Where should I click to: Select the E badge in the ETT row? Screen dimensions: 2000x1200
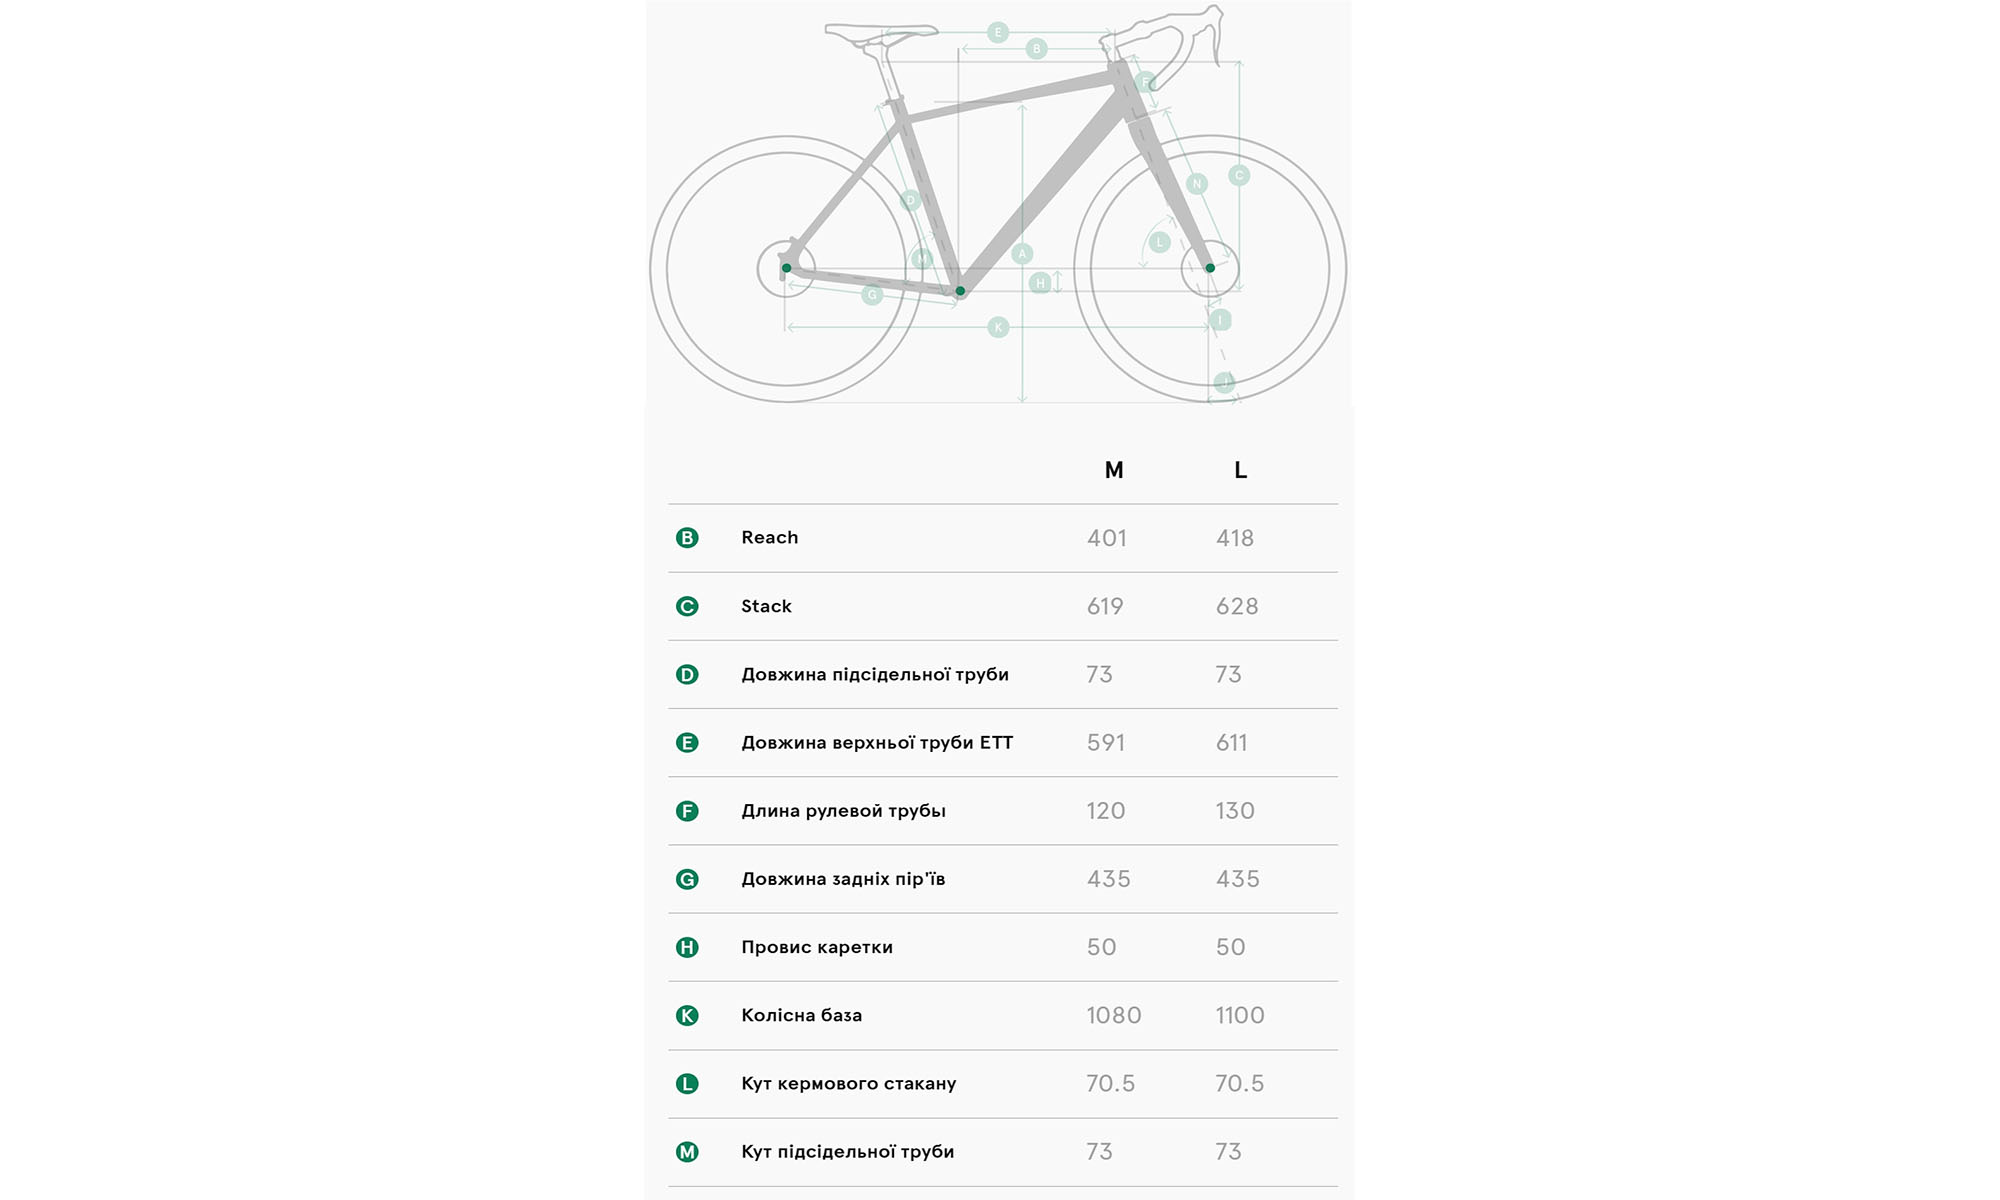[687, 743]
